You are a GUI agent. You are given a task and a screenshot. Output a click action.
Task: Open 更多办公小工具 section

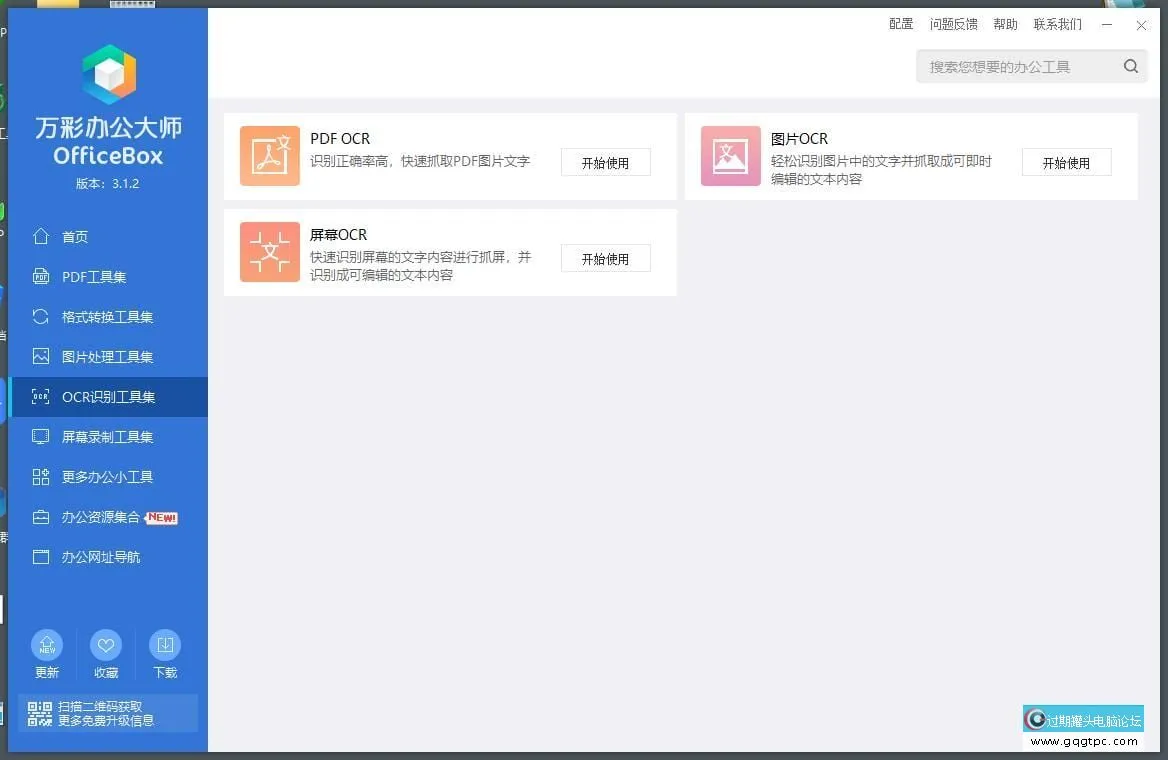(107, 477)
